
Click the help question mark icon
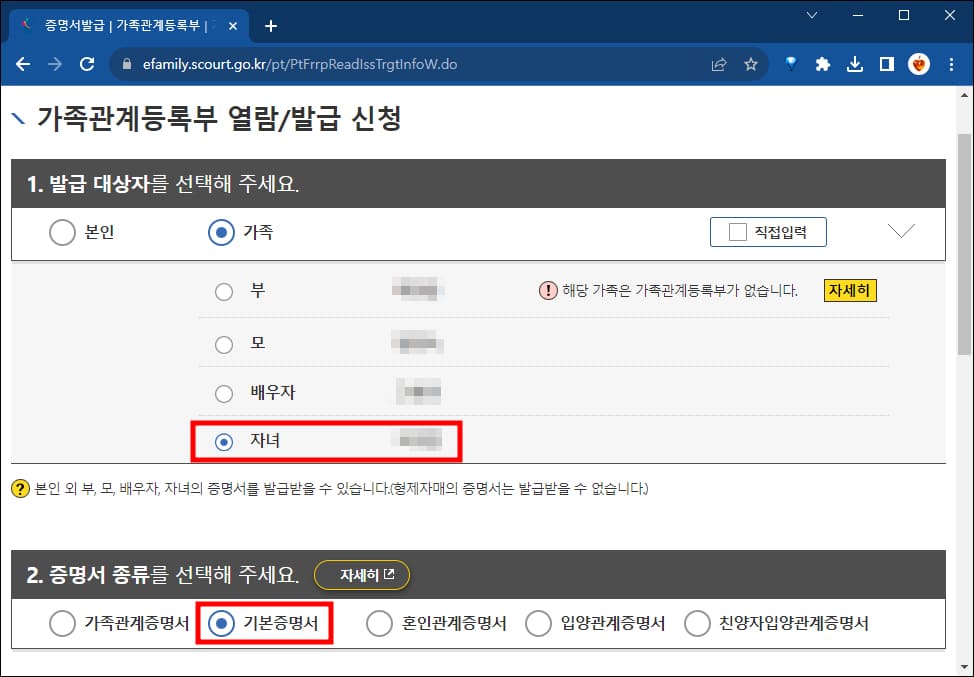pyautogui.click(x=22, y=488)
